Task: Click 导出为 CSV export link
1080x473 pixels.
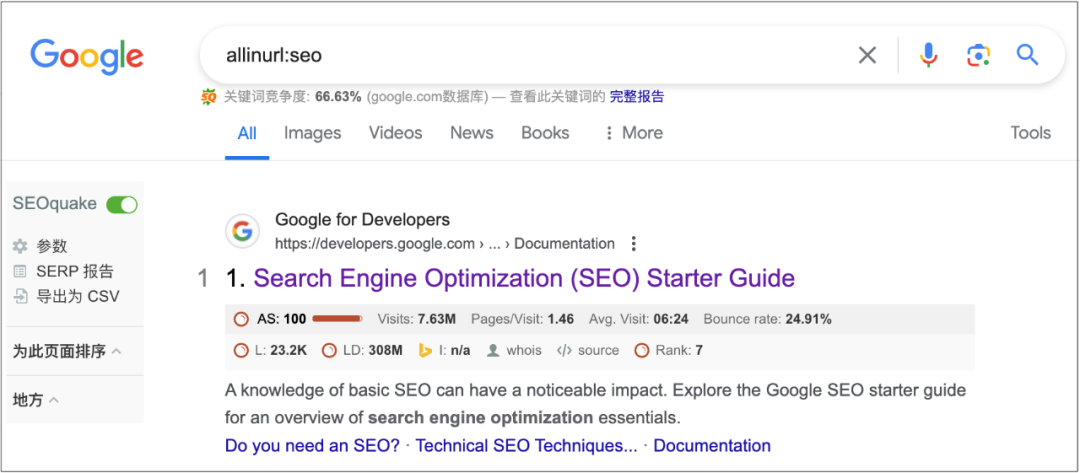Action: pos(78,297)
